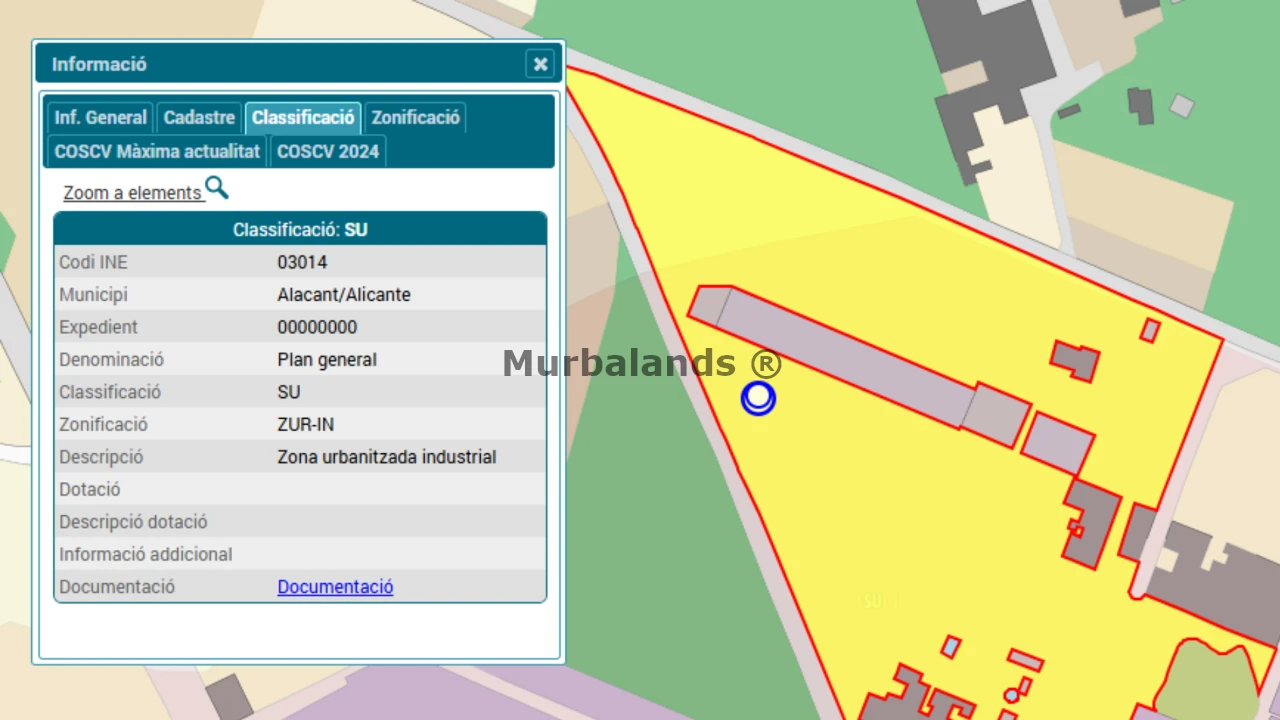Open the COSCV Màxima actualitat tab
Image resolution: width=1280 pixels, height=720 pixels.
coord(157,151)
